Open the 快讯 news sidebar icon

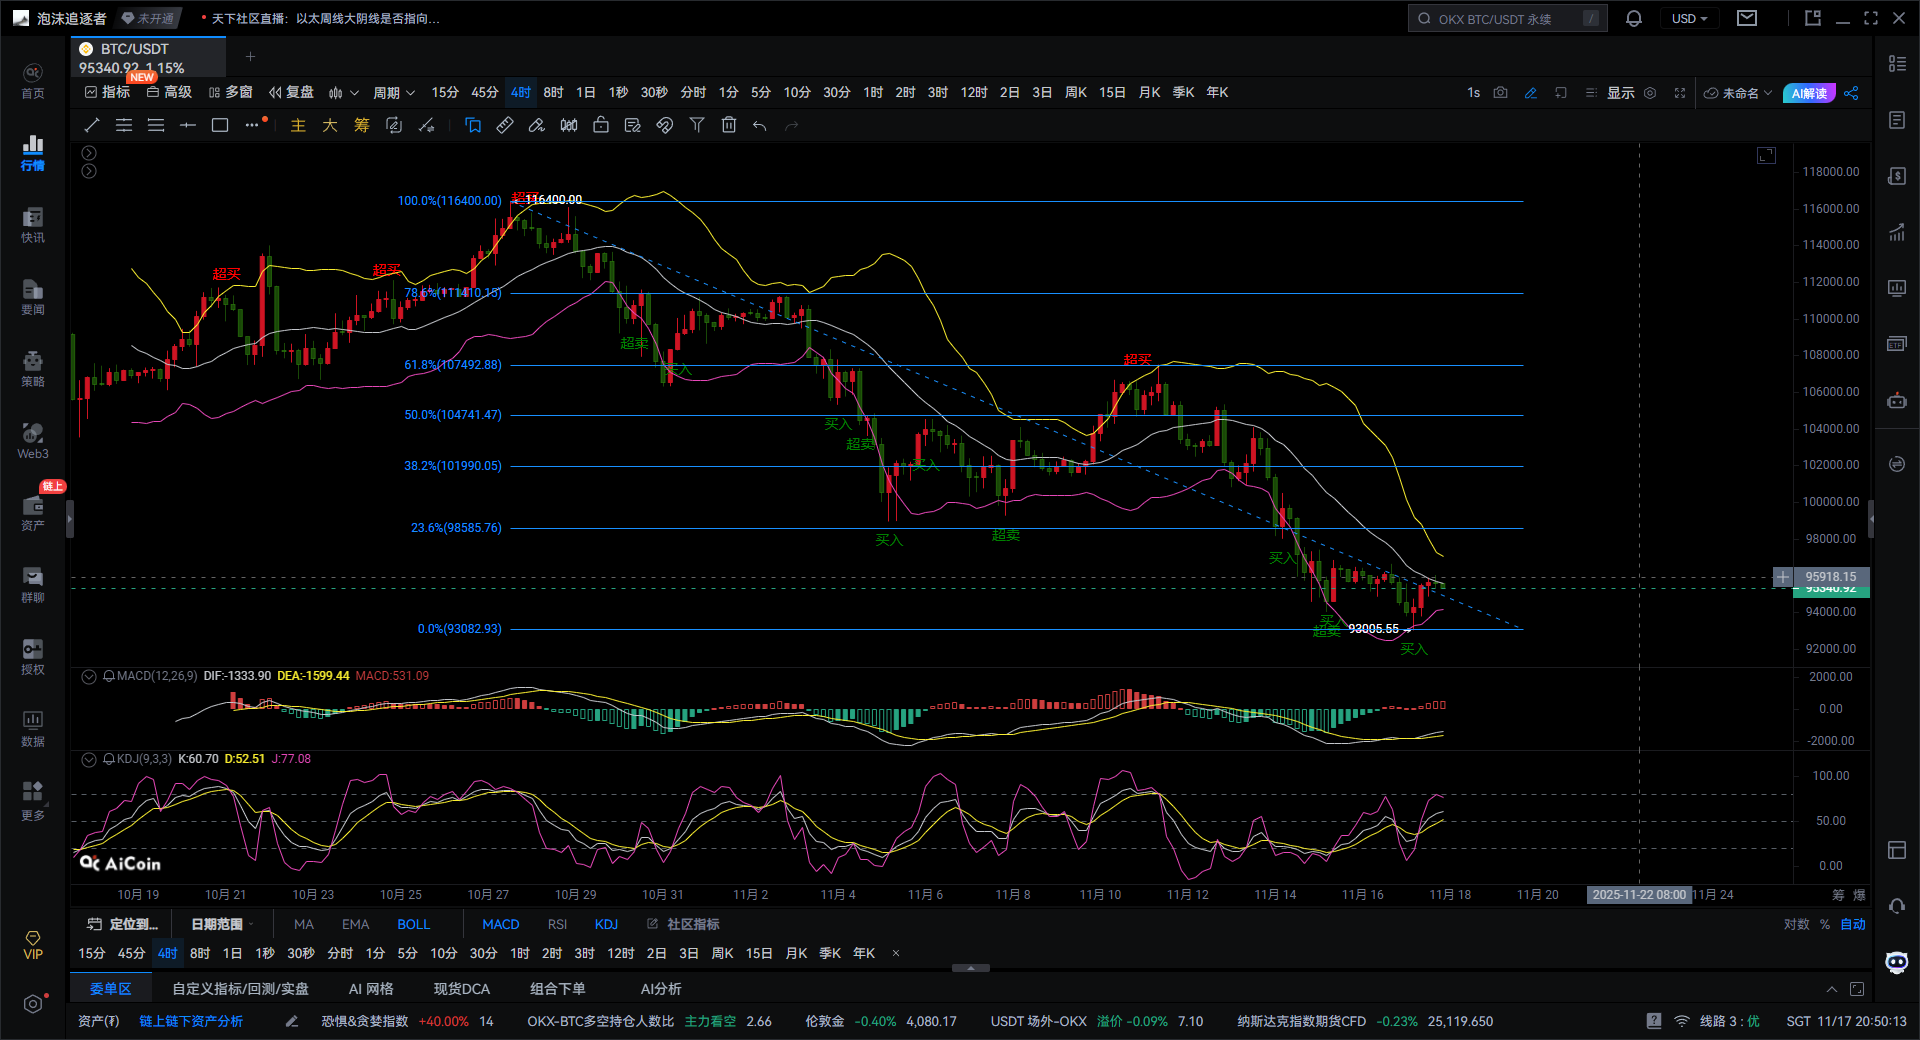33,225
